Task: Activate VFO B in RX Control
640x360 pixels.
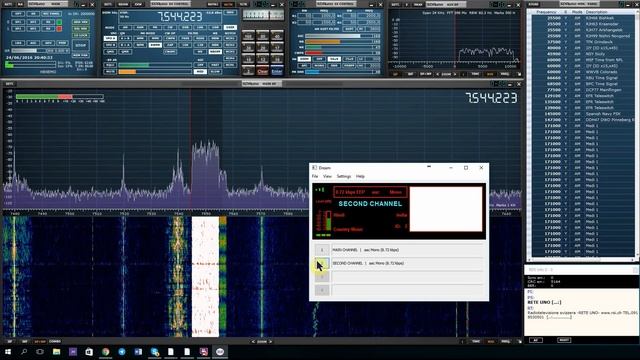Action: click(111, 45)
